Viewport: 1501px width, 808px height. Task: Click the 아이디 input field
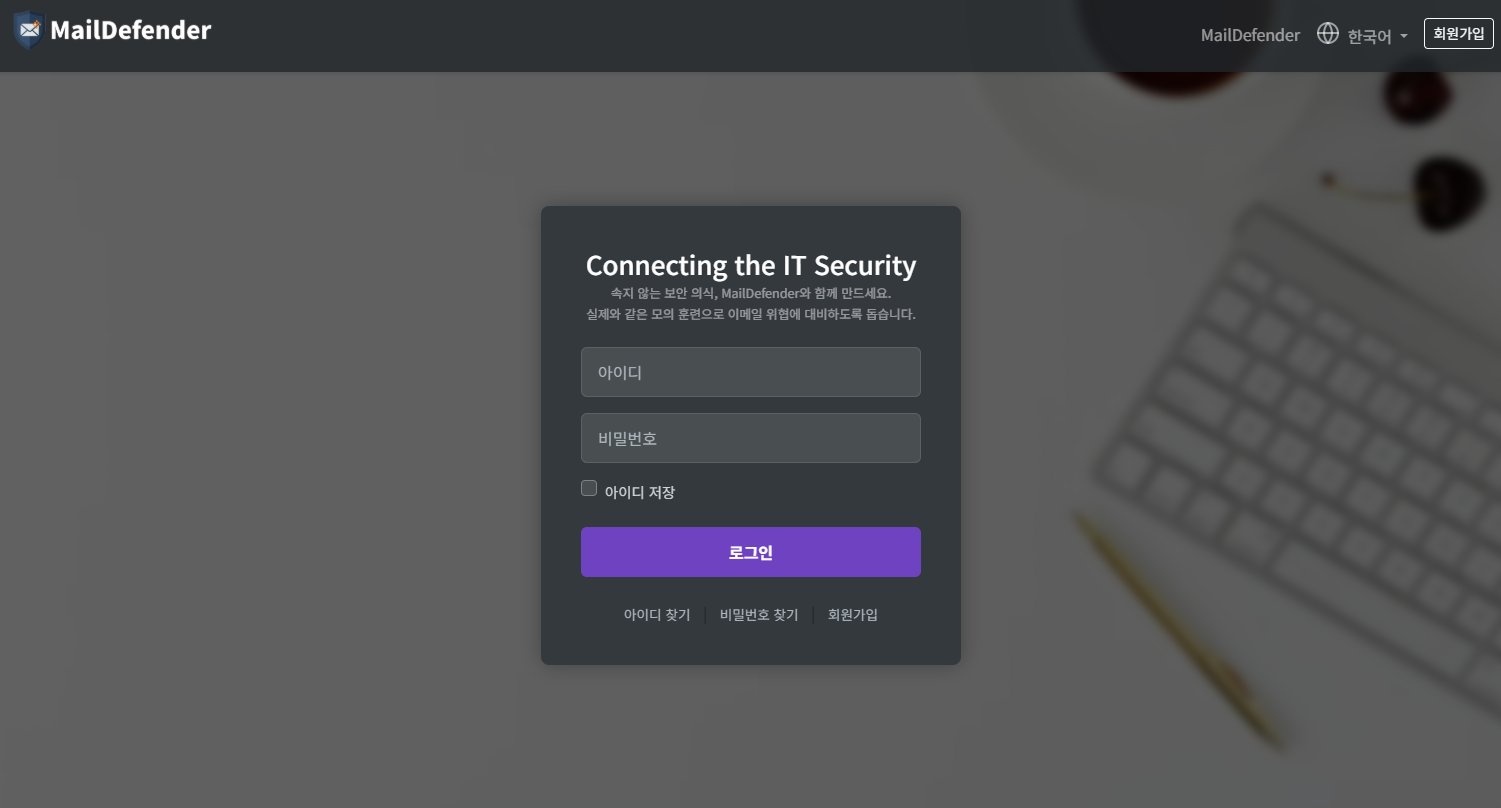751,371
